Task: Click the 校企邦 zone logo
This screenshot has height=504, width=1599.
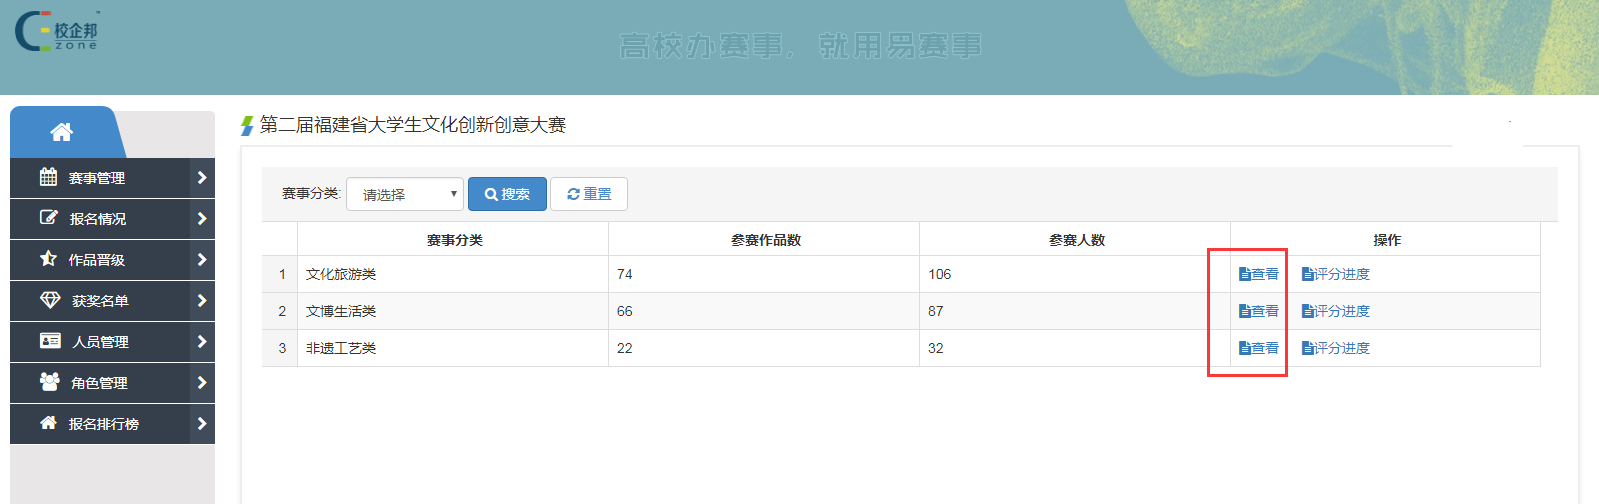Action: click(57, 31)
